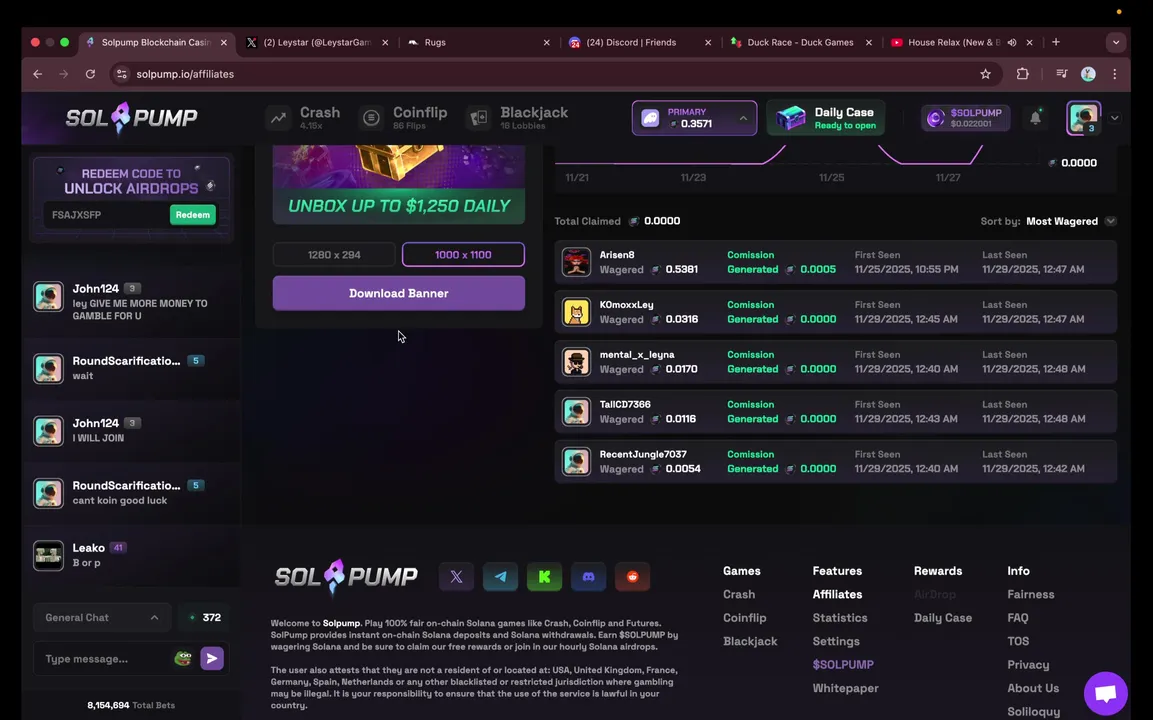Open media control icon in toolbar
The image size is (1153, 720).
point(1061,74)
